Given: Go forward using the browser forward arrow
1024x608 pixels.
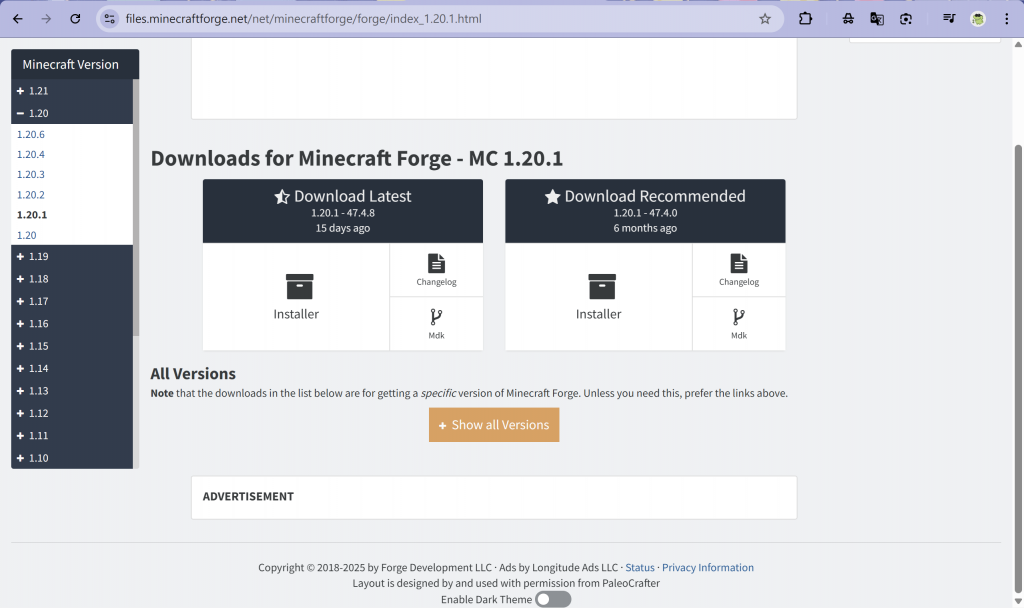Looking at the screenshot, I should pos(46,19).
